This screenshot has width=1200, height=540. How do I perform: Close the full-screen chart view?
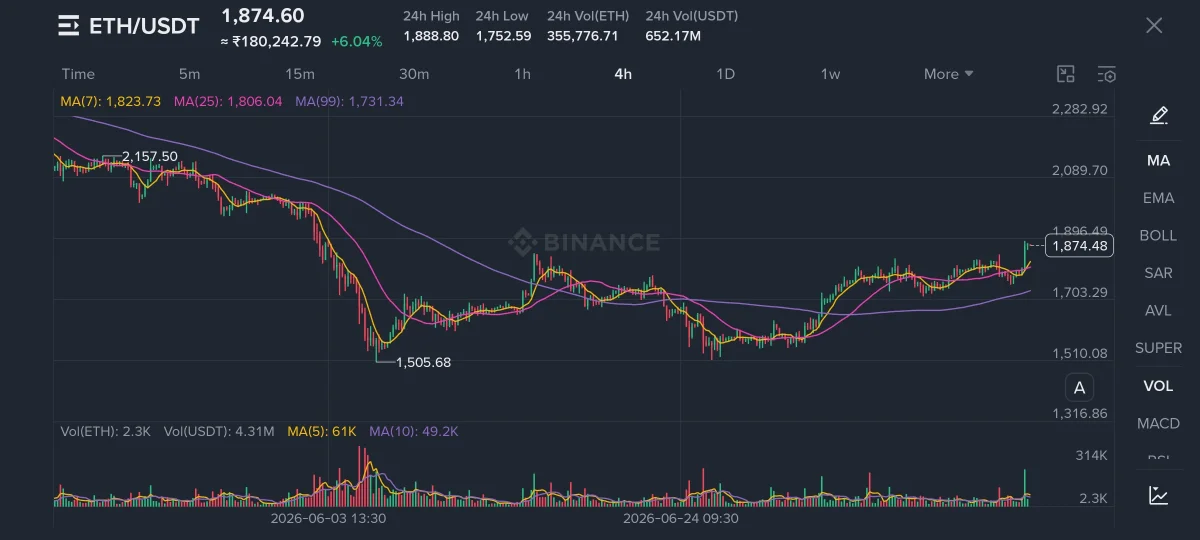click(x=1154, y=26)
